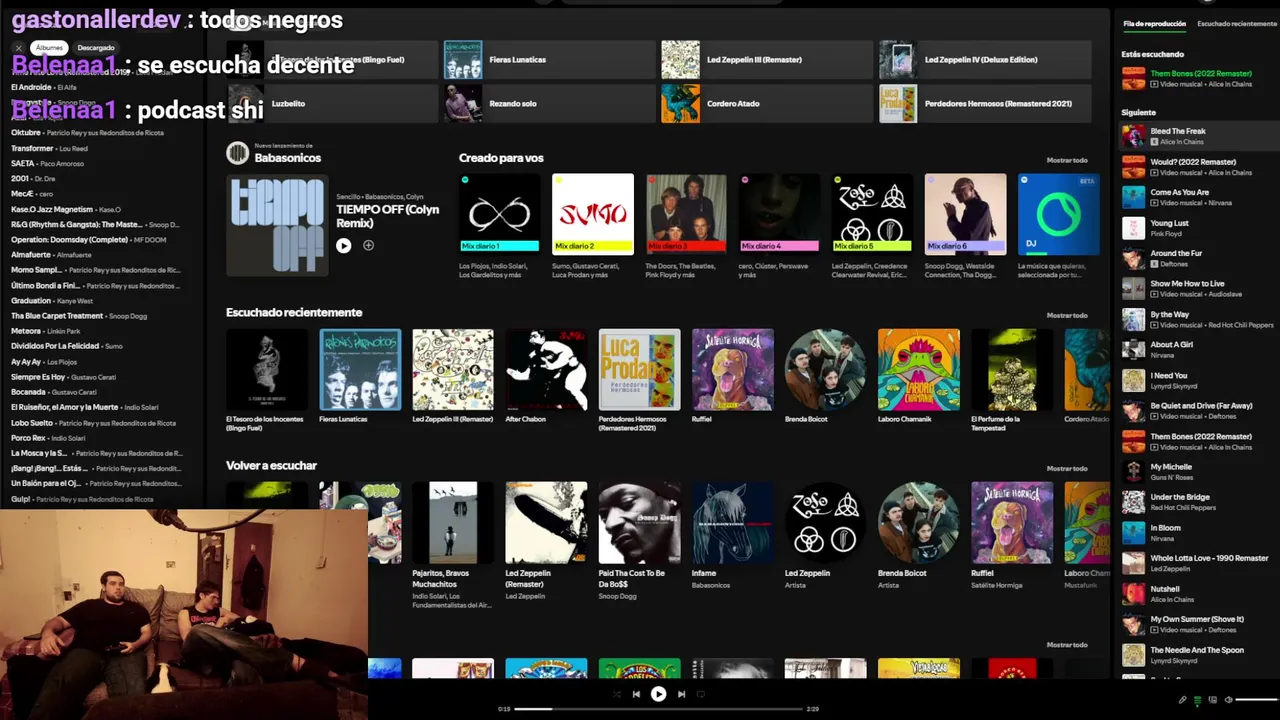The width and height of the screenshot is (1280, 720).
Task: Open Mix diario 5 playlist
Action: coord(872,214)
